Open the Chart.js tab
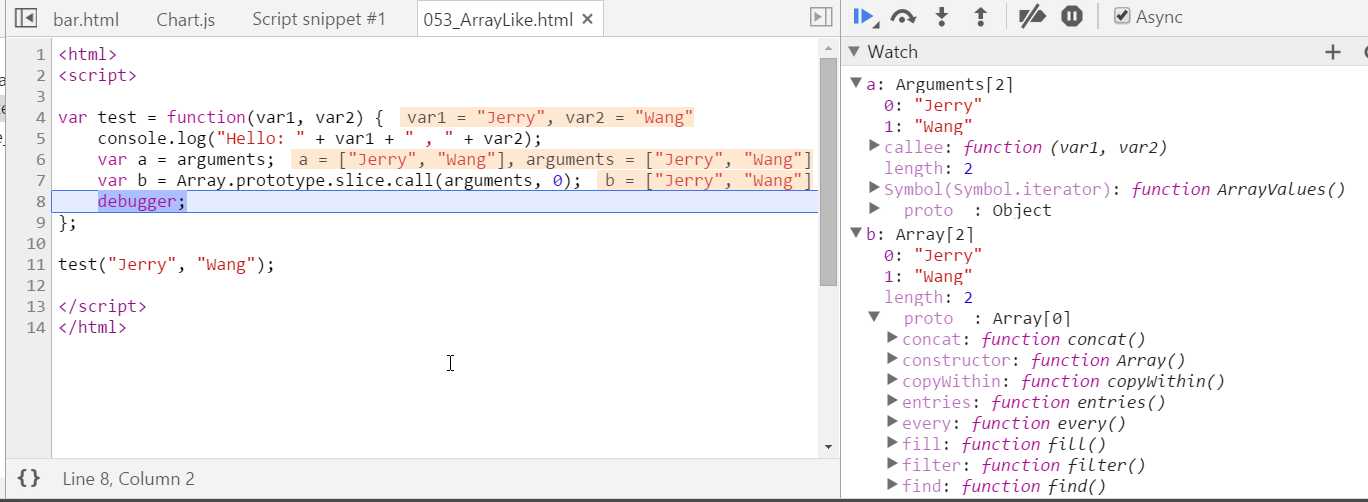This screenshot has height=502, width=1368. click(187, 19)
